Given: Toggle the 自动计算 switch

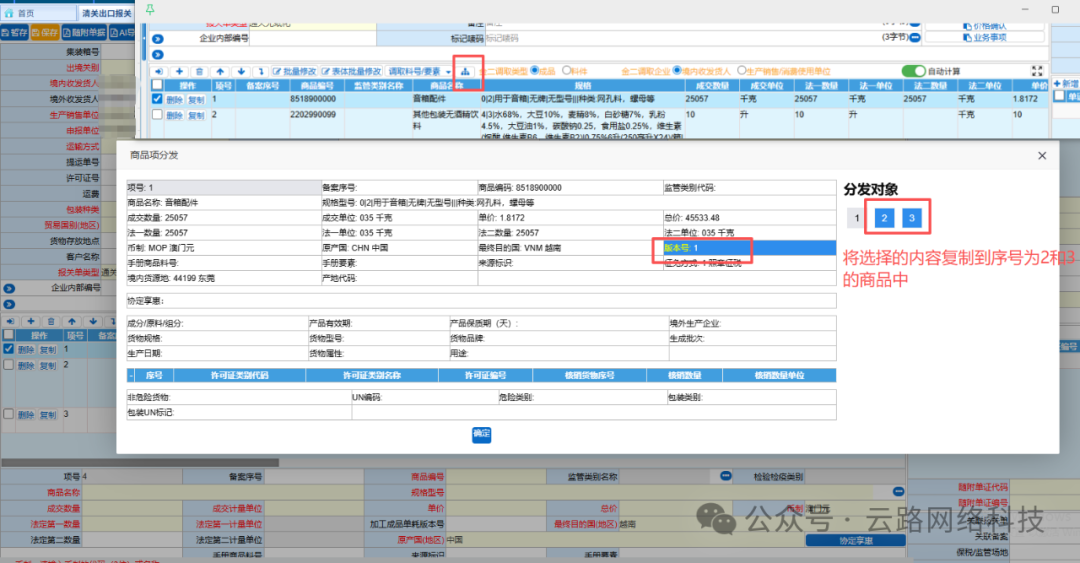Looking at the screenshot, I should coord(913,71).
